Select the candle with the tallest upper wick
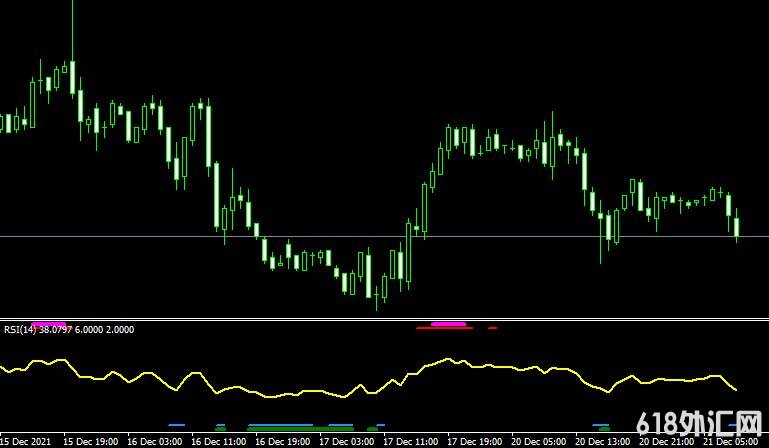This screenshot has width=769, height=448. [x=73, y=77]
